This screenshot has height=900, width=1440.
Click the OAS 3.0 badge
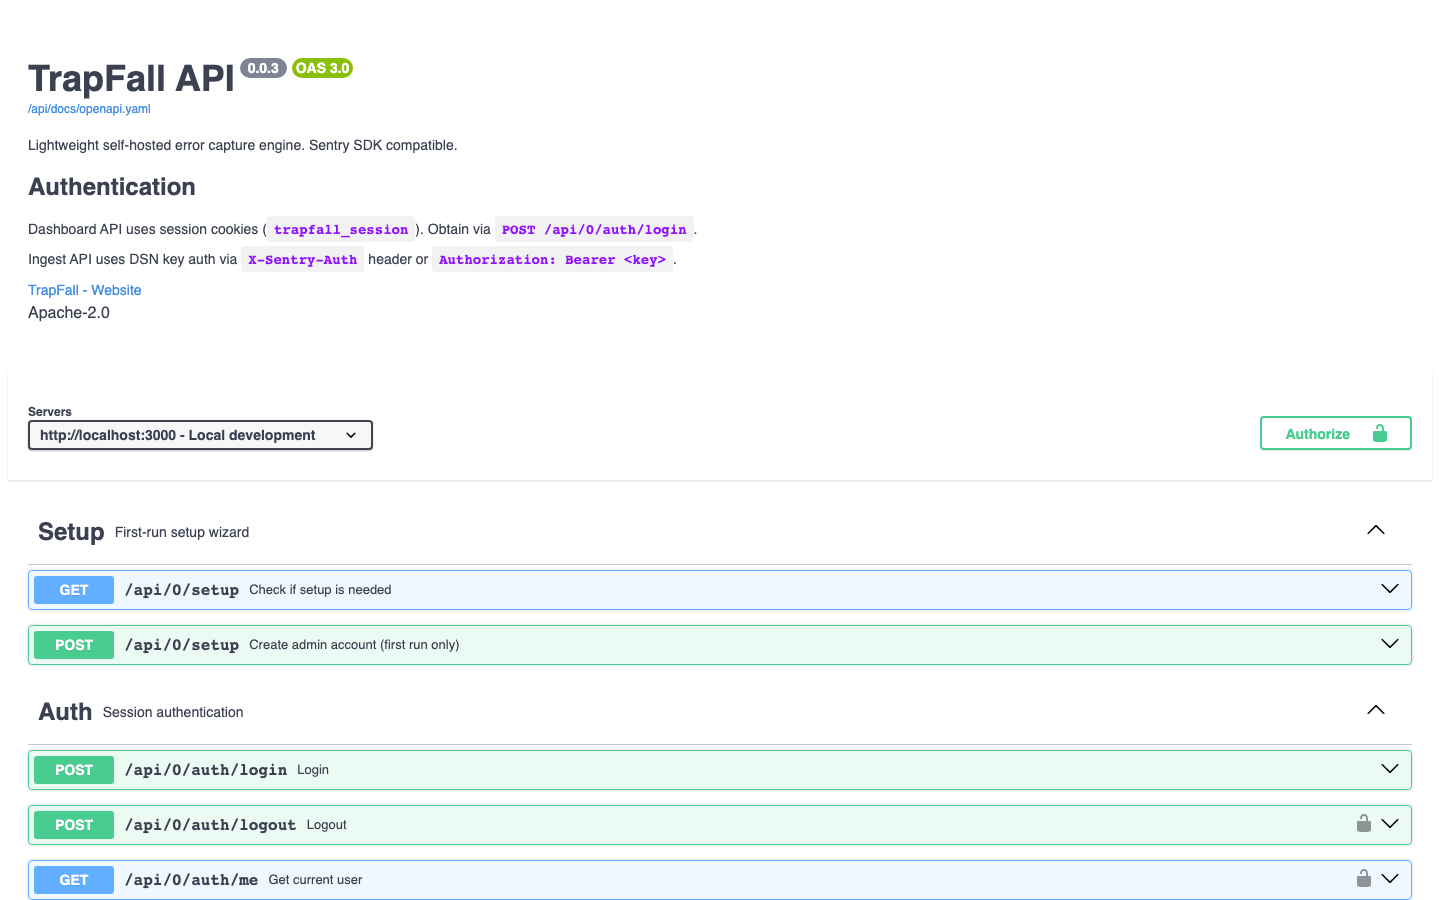click(322, 68)
